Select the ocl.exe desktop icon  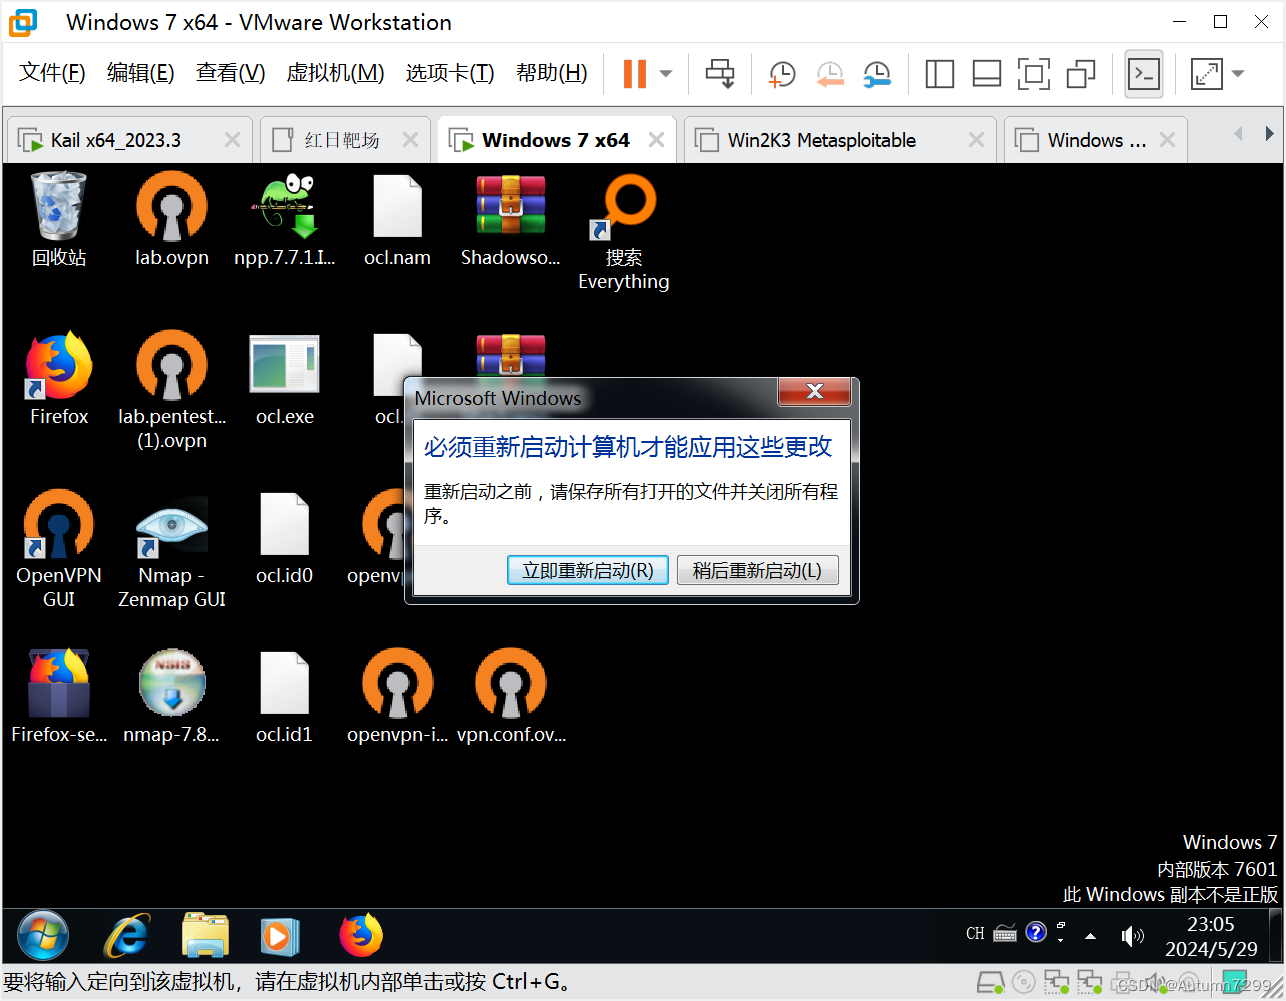click(x=285, y=379)
